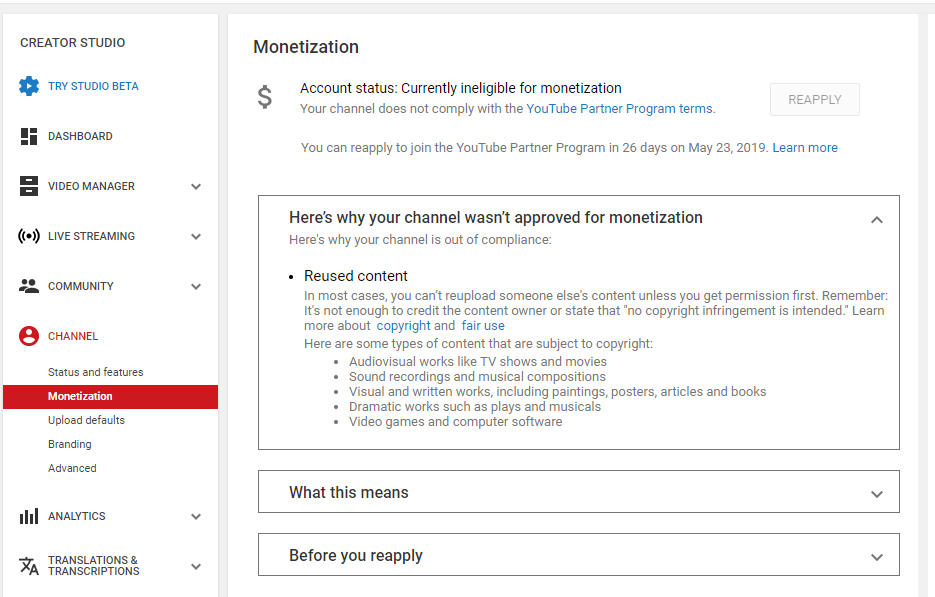Click the Learn more link
This screenshot has width=935, height=597.
click(805, 147)
